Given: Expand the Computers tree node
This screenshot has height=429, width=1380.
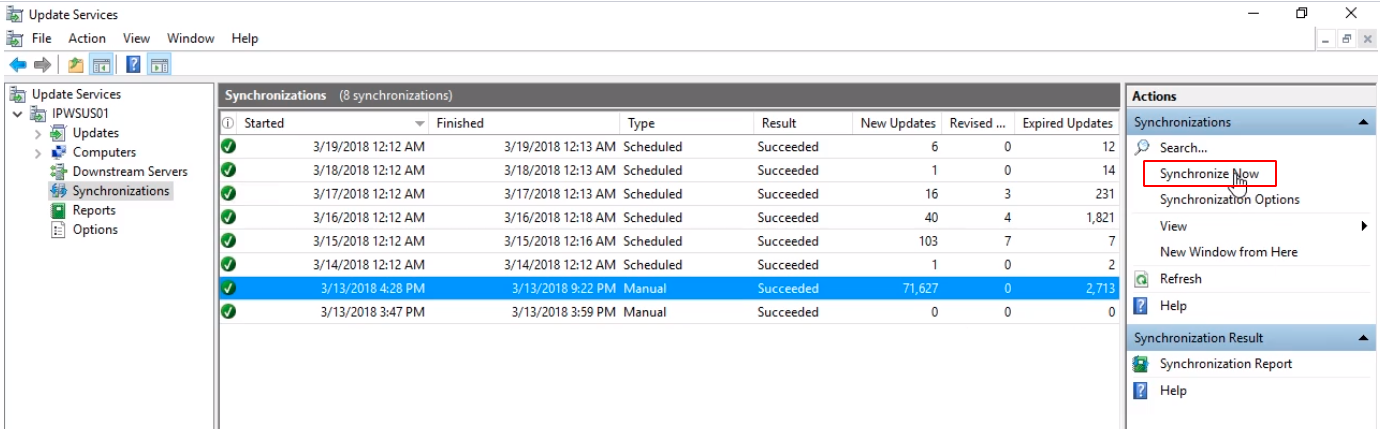Looking at the screenshot, I should [38, 153].
